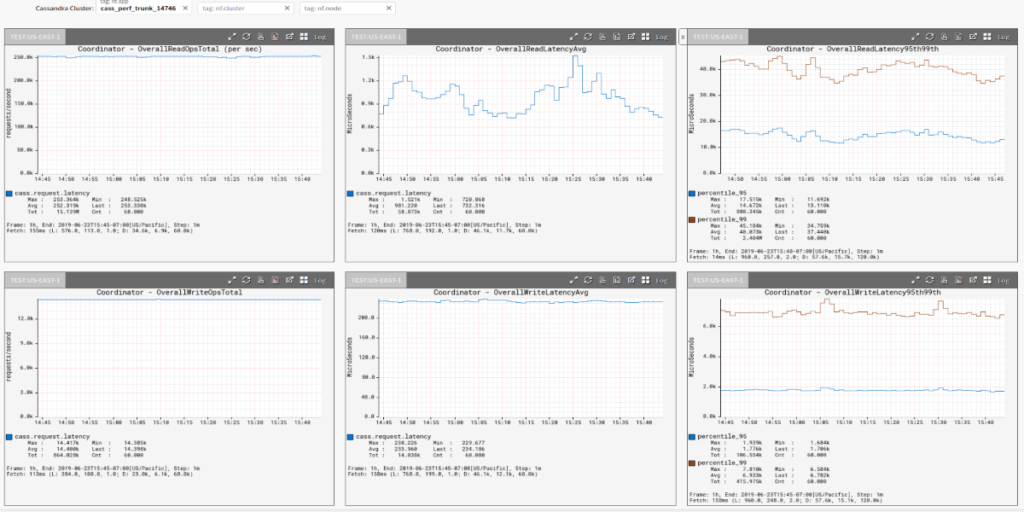Click grid icon on OverallWriteLatency95th99th panel
Image resolution: width=1024 pixels, height=512 pixels.
[x=987, y=280]
